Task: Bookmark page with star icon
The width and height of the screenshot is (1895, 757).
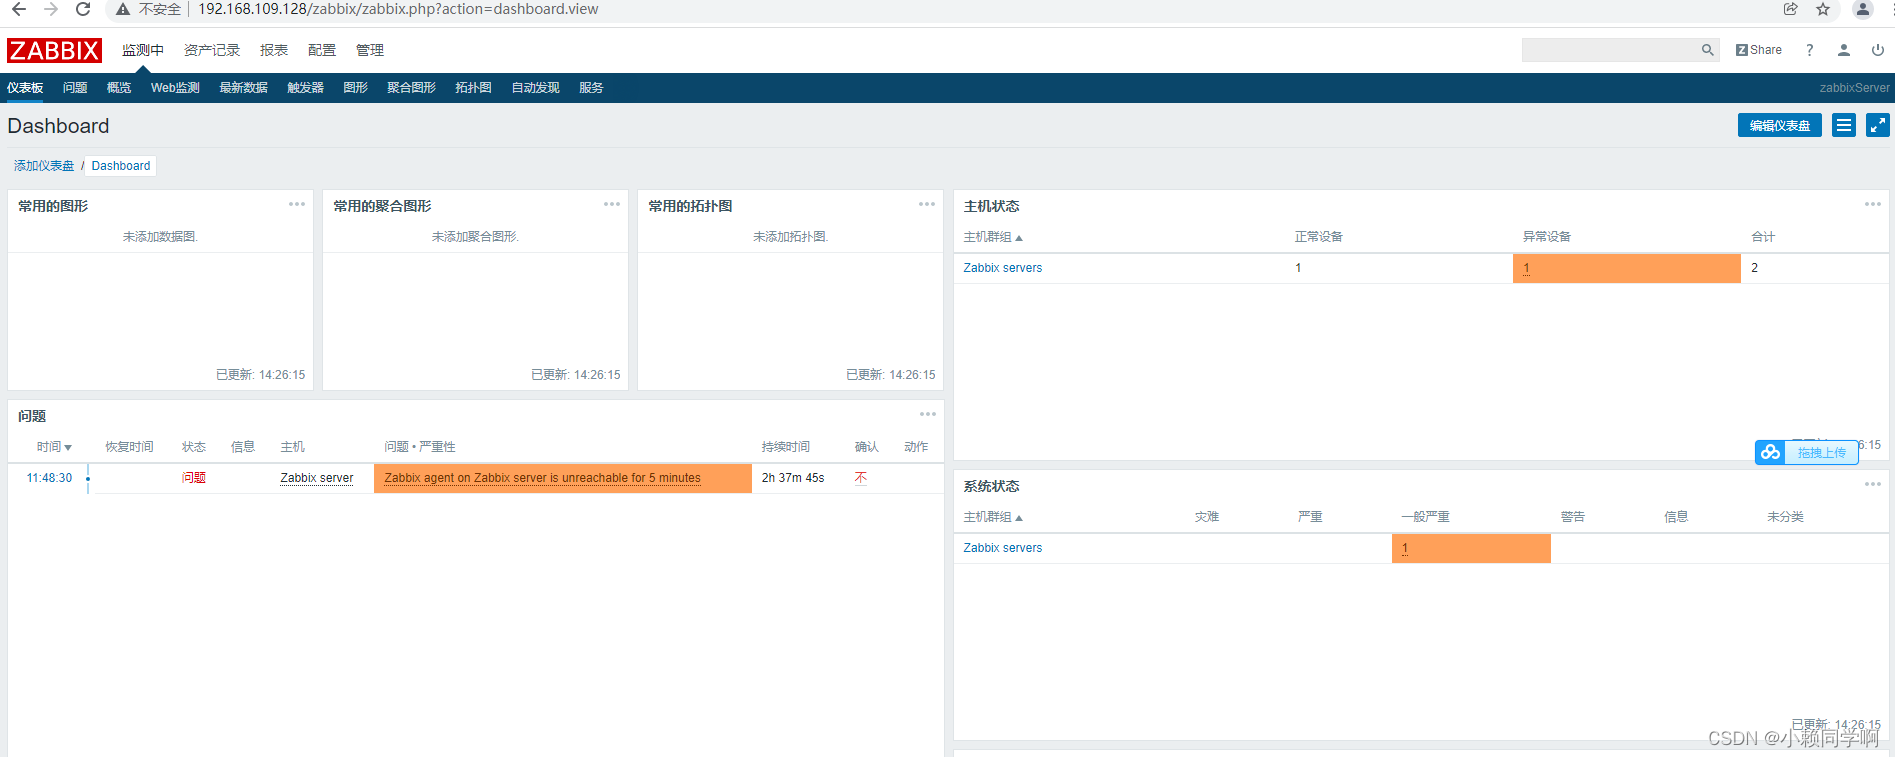Action: [x=1823, y=9]
